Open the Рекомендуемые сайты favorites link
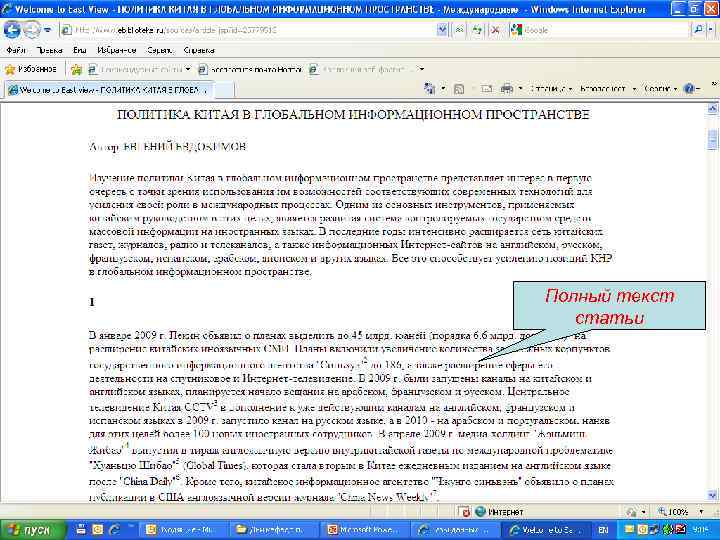The height and width of the screenshot is (540, 720). (x=136, y=69)
